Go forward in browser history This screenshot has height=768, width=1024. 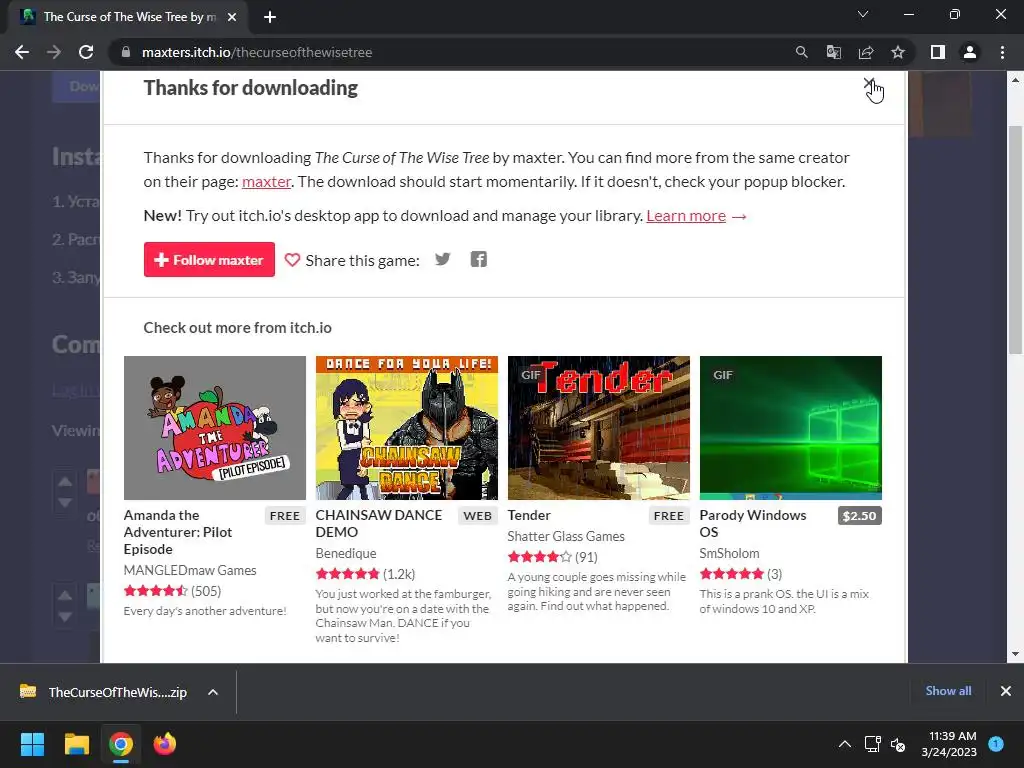tap(54, 52)
